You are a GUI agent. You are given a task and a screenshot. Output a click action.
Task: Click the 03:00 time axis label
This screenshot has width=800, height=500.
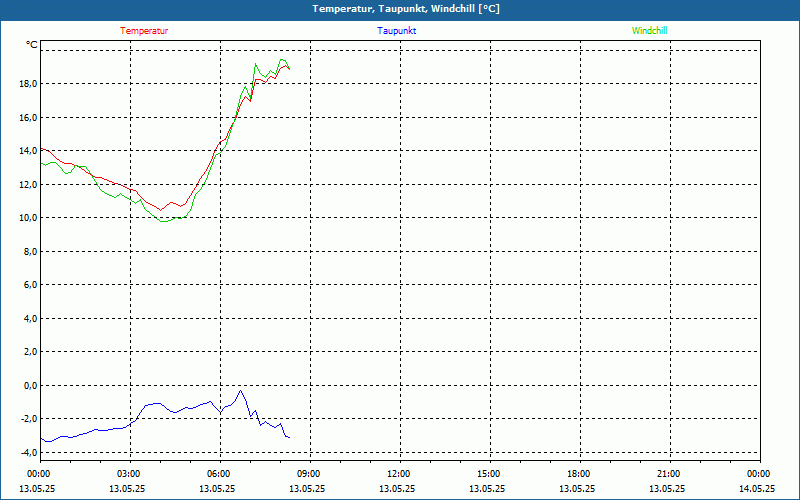click(129, 474)
